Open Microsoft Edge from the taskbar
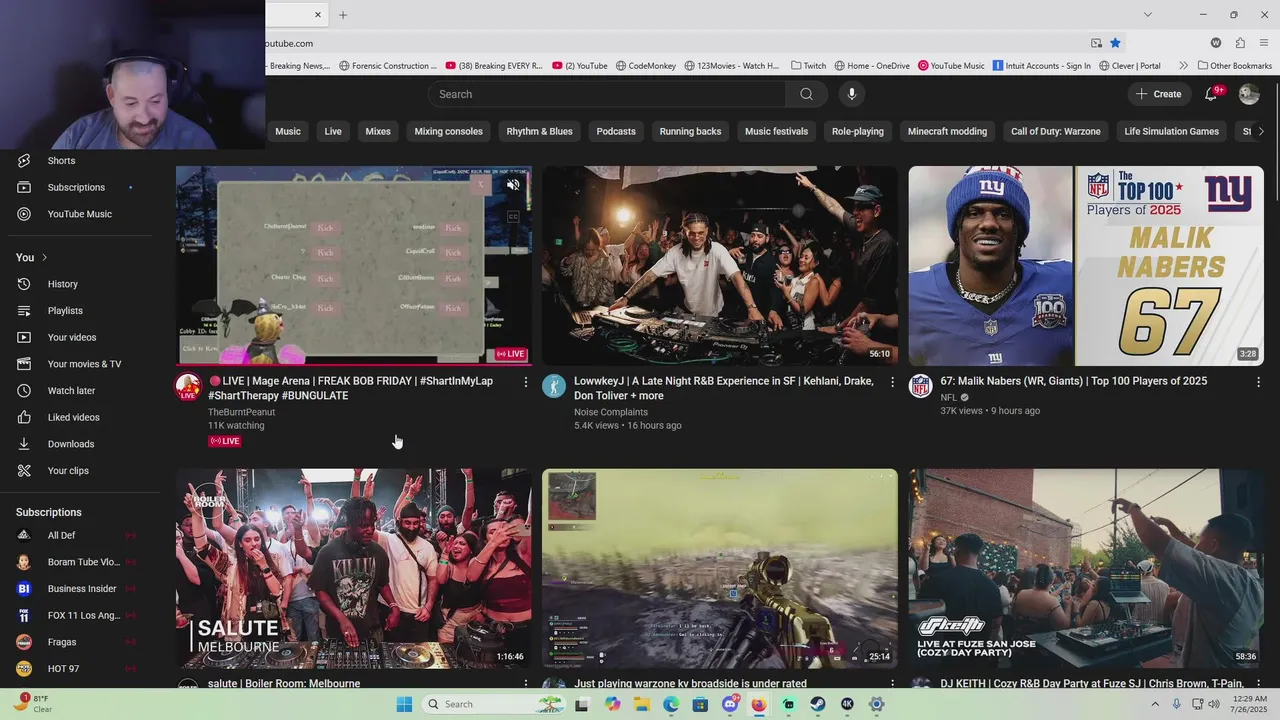 671,704
